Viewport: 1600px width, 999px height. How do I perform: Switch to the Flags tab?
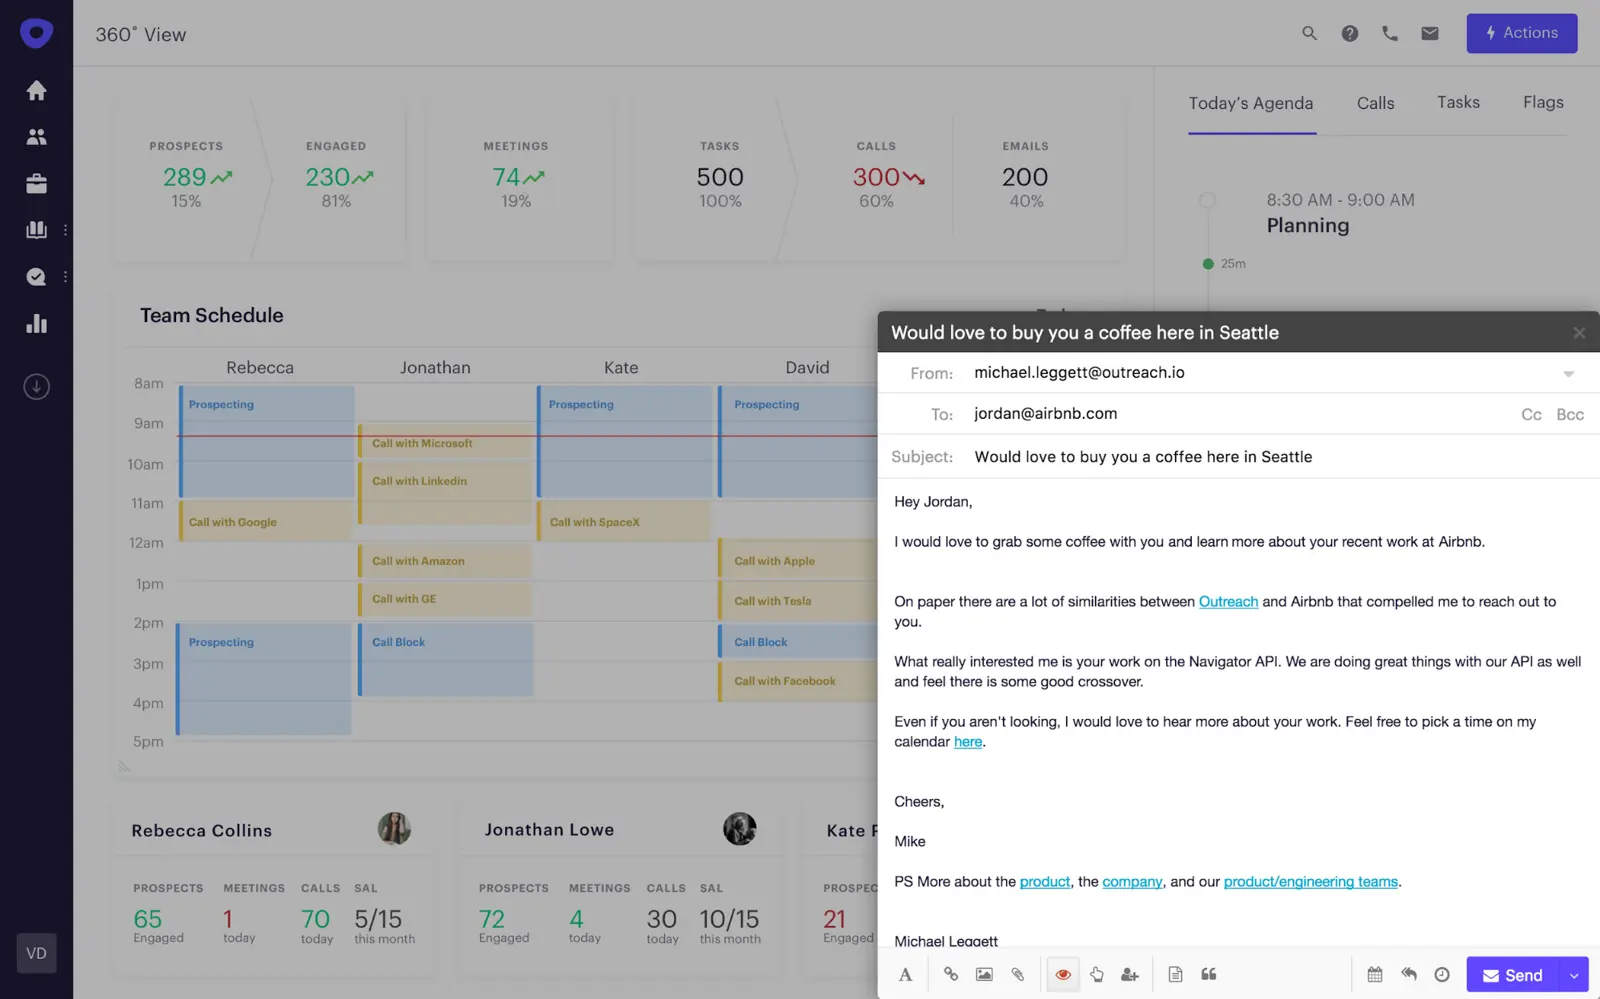click(x=1543, y=102)
